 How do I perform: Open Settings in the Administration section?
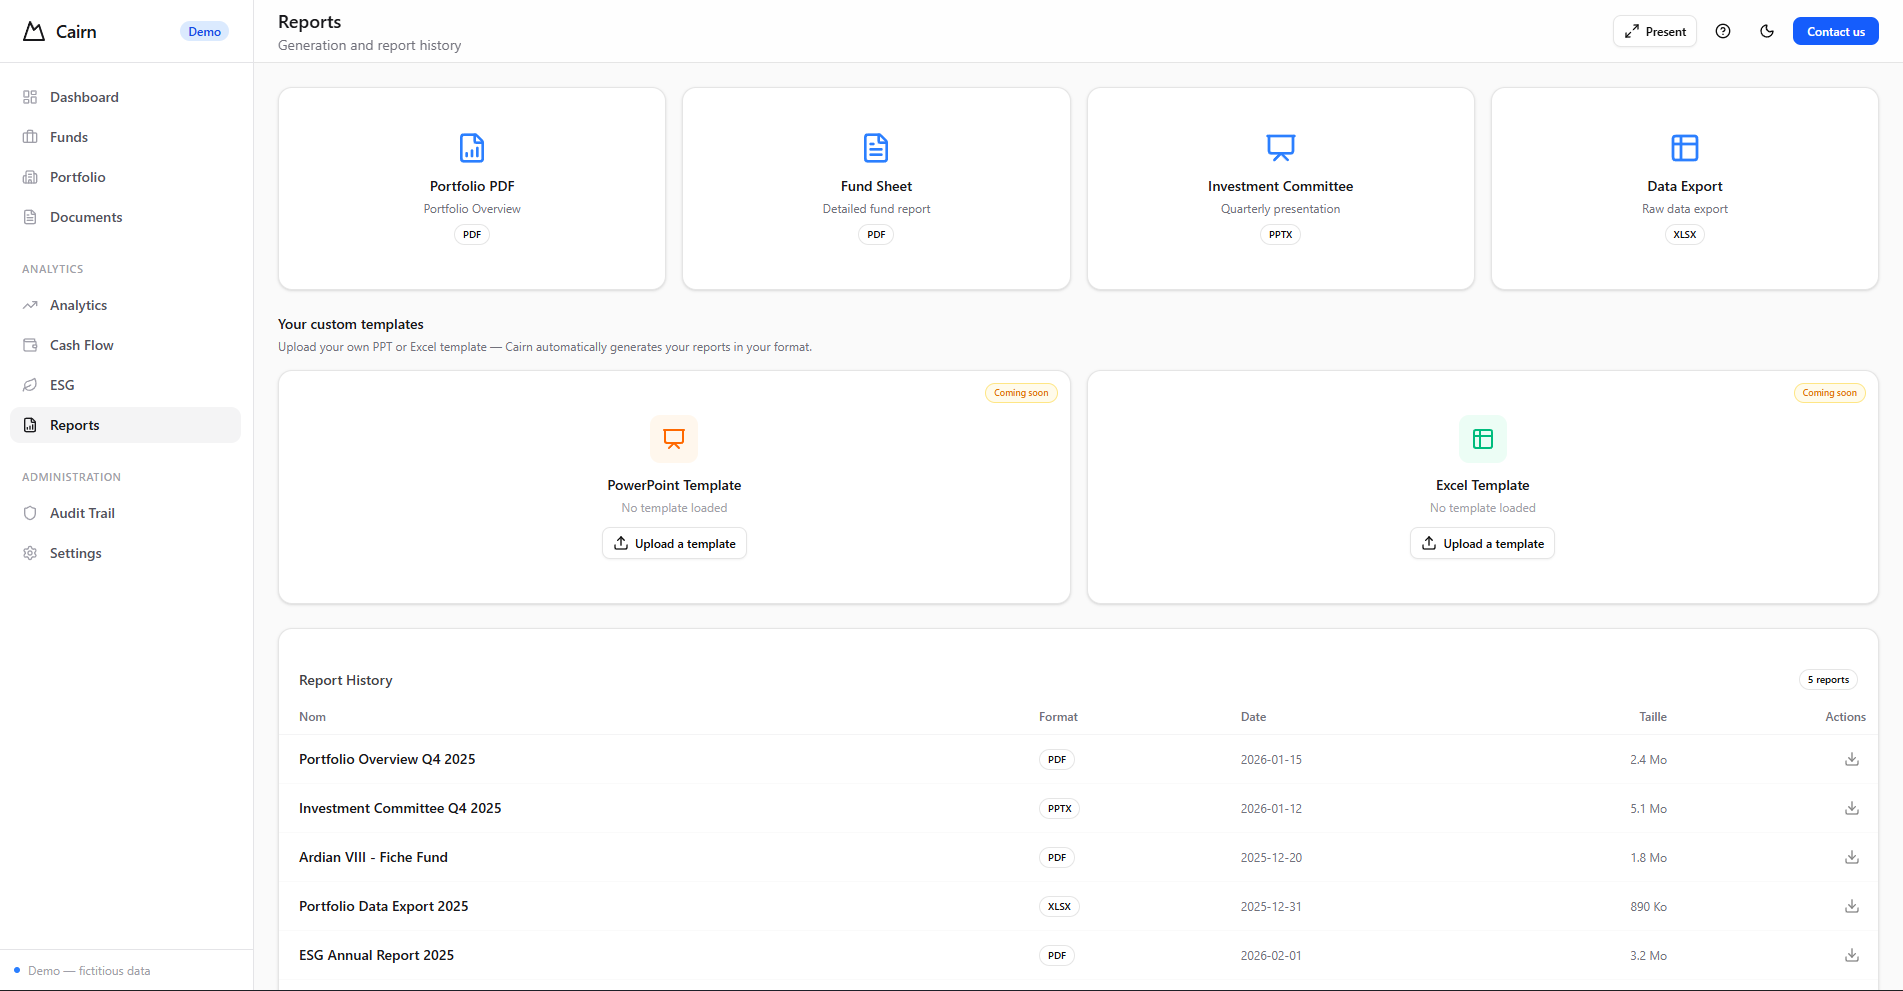click(75, 553)
